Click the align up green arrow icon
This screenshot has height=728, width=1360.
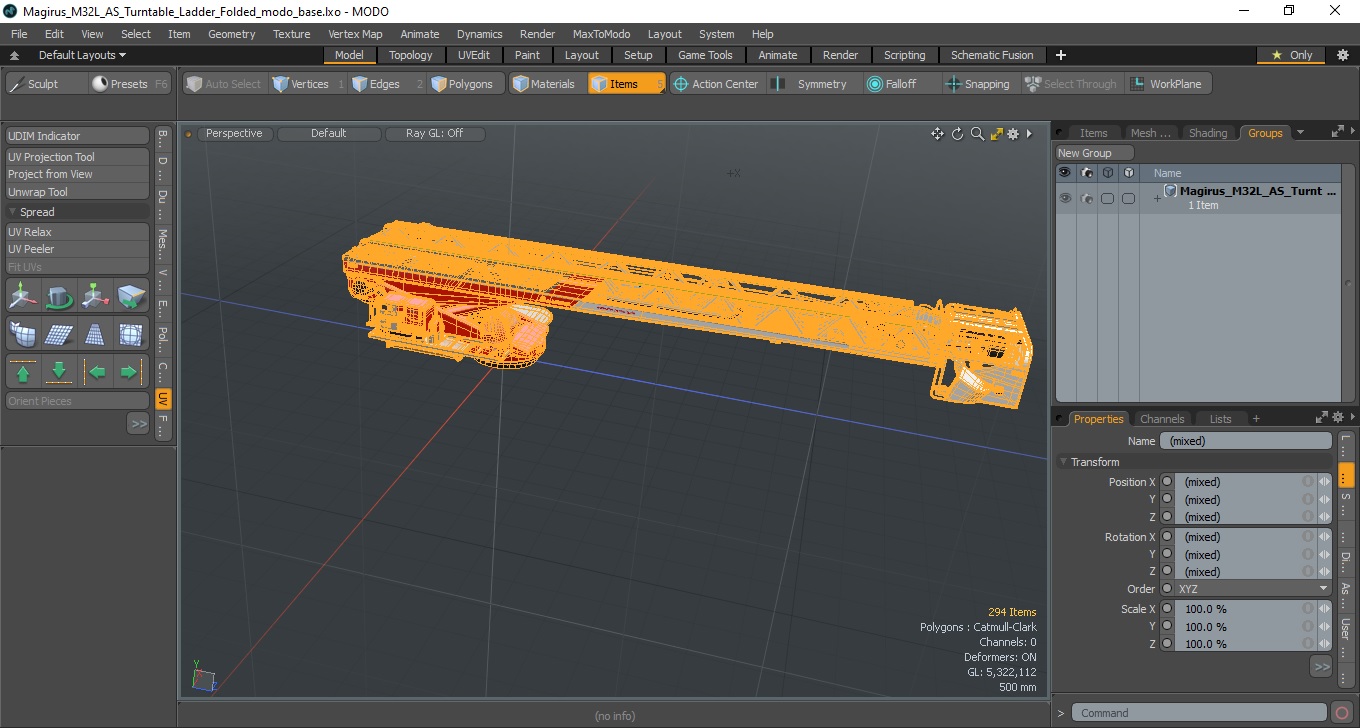click(23, 372)
